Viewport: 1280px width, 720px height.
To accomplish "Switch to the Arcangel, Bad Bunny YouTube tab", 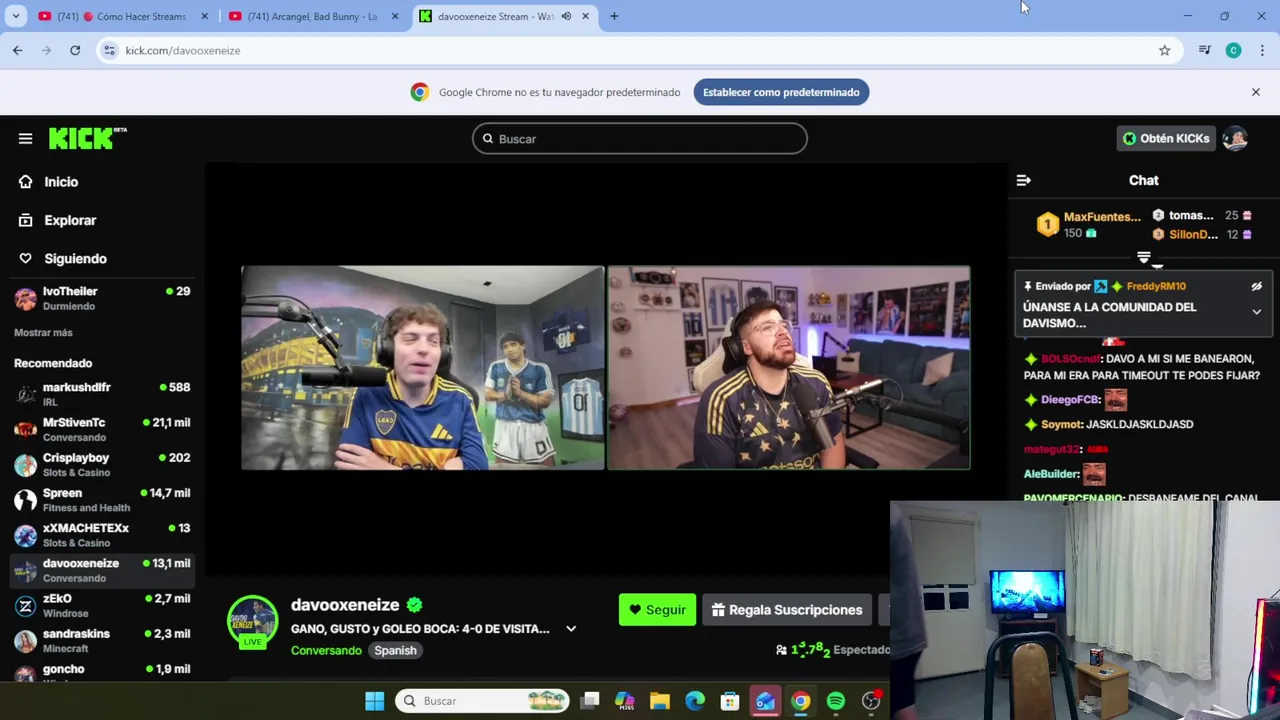I will click(313, 16).
